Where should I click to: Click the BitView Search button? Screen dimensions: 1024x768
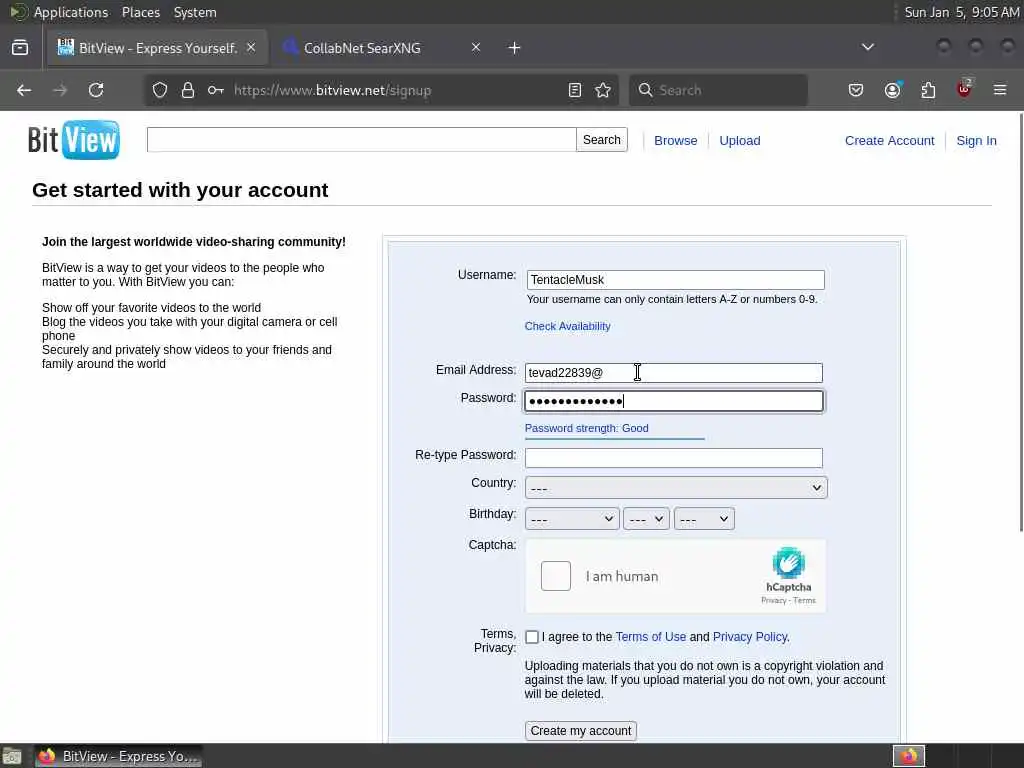tap(601, 140)
